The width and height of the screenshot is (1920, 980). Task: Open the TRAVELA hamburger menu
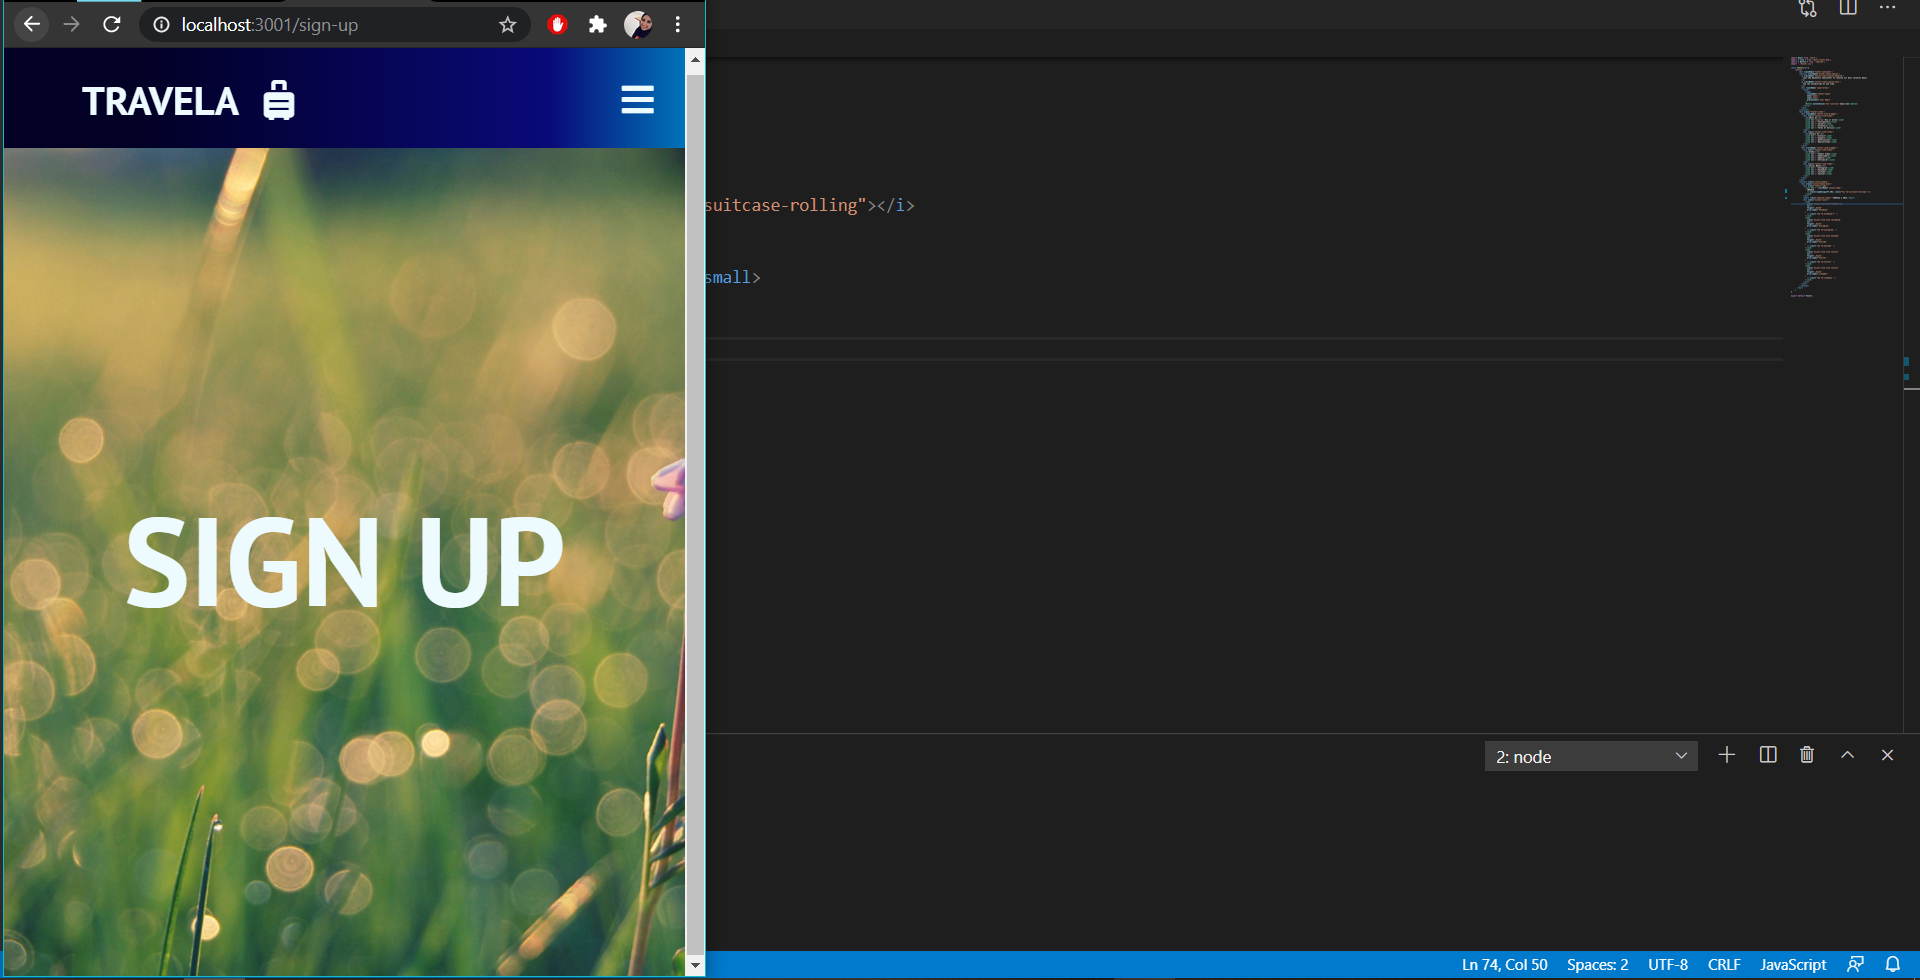637,99
